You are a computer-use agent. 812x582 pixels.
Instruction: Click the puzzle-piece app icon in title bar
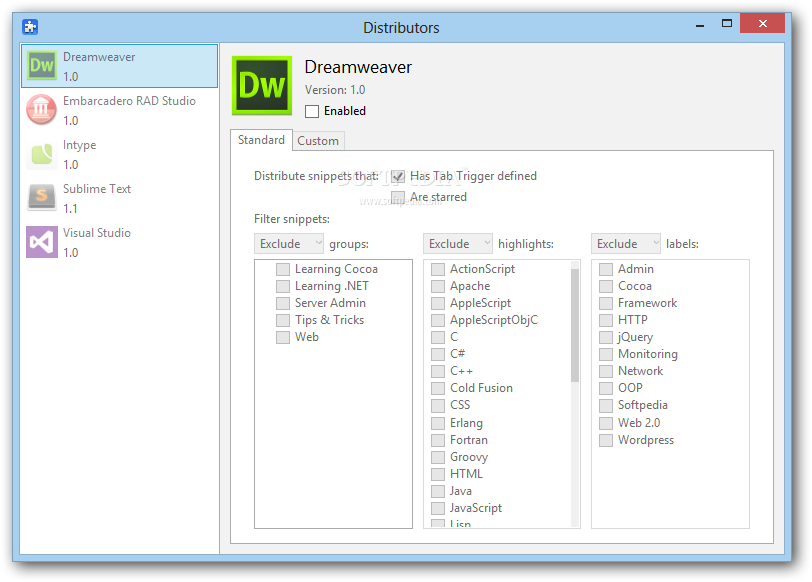(x=30, y=26)
